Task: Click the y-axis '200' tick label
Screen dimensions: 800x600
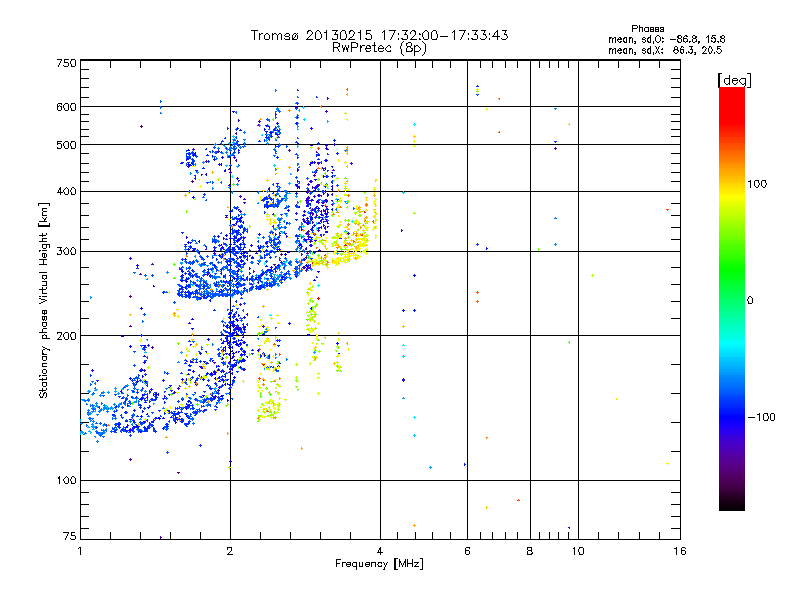Action: click(x=67, y=336)
